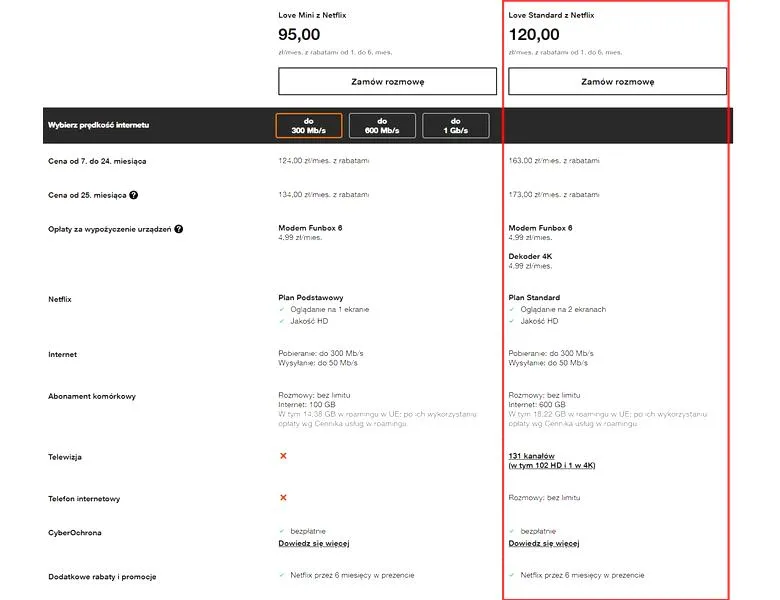
Task: Order a call for Love Standard z Netflix
Action: tap(617, 82)
